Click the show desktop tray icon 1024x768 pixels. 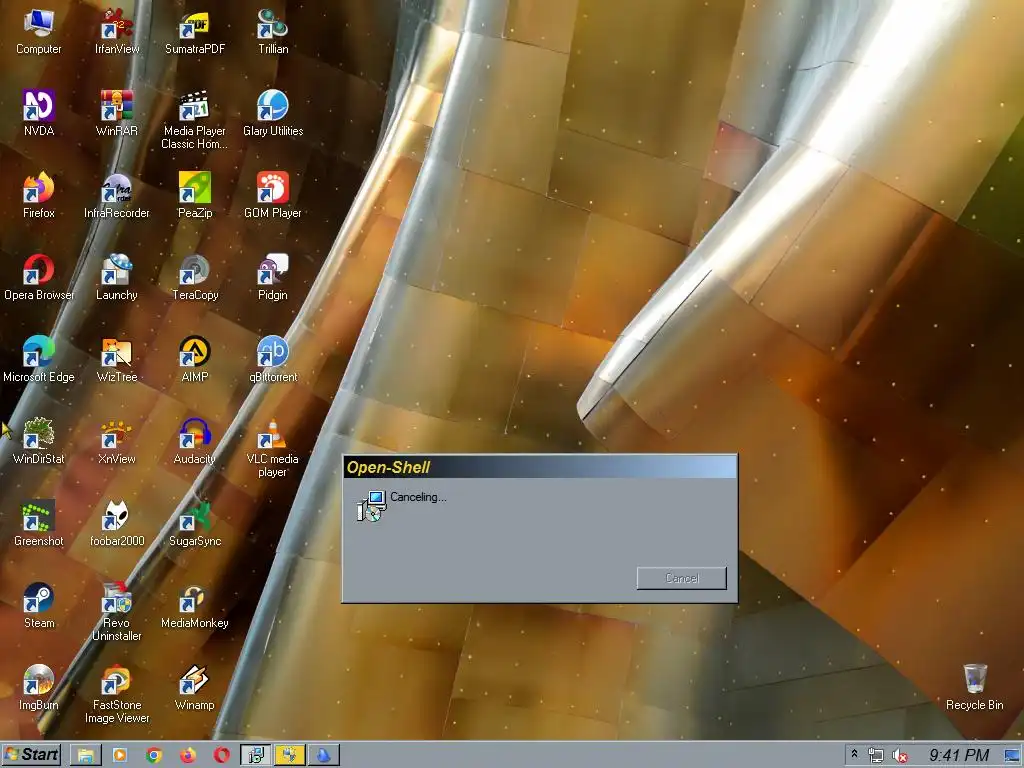pyautogui.click(x=1013, y=756)
